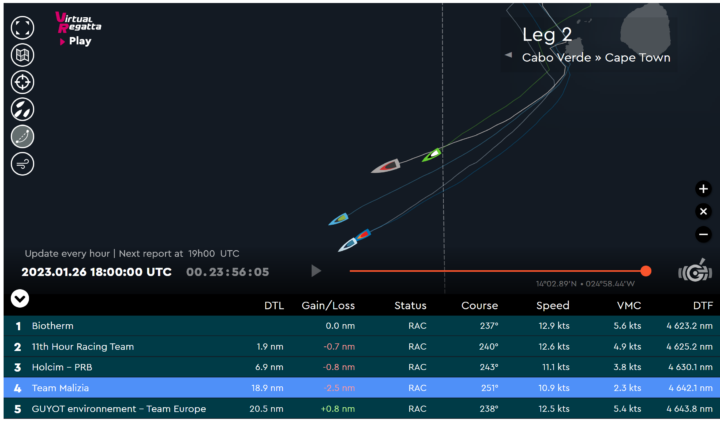Toggle the wind display icon
Viewport: 720px width, 424px height.
coord(22,164)
